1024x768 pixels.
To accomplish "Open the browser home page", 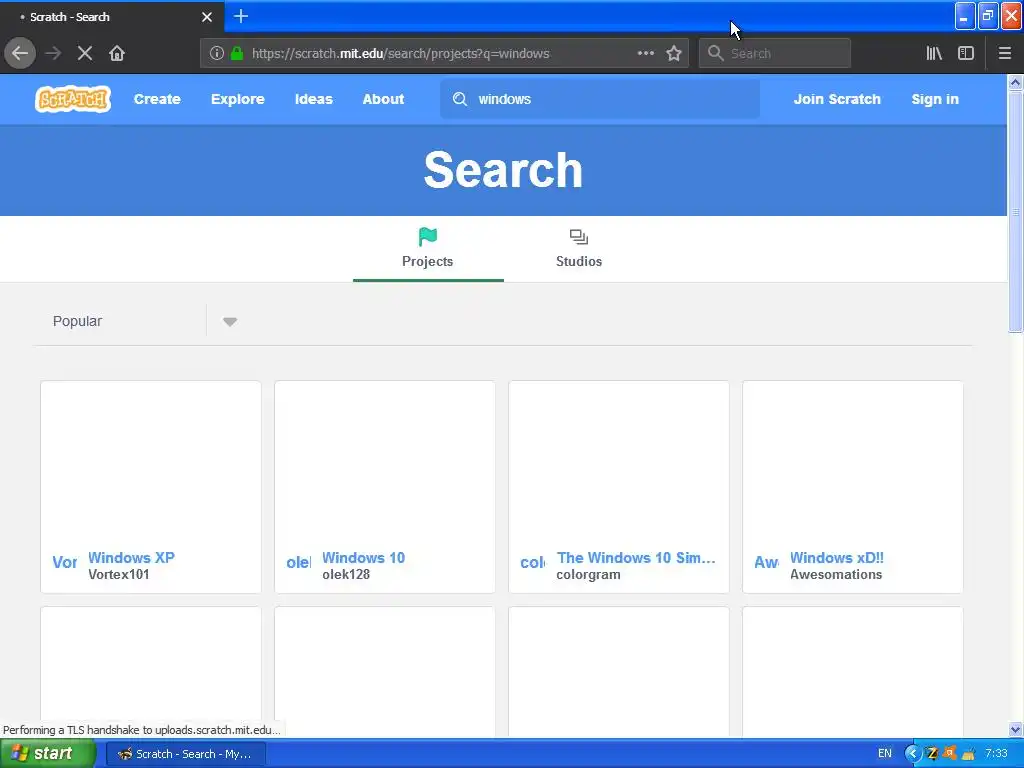I will [117, 53].
